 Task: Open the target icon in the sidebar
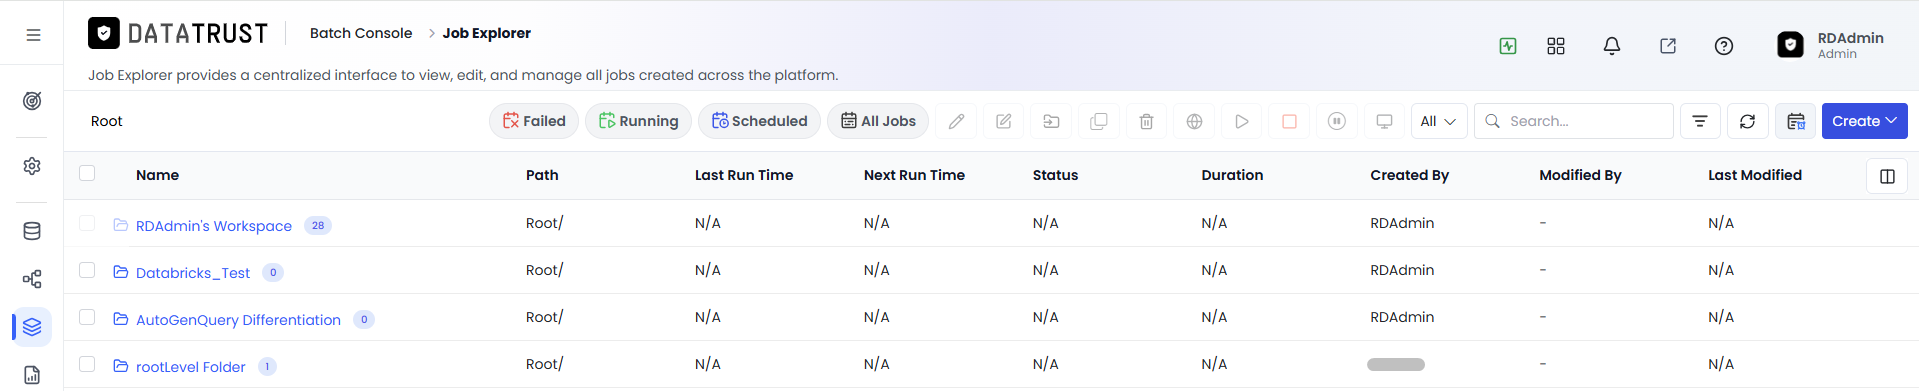click(x=32, y=101)
